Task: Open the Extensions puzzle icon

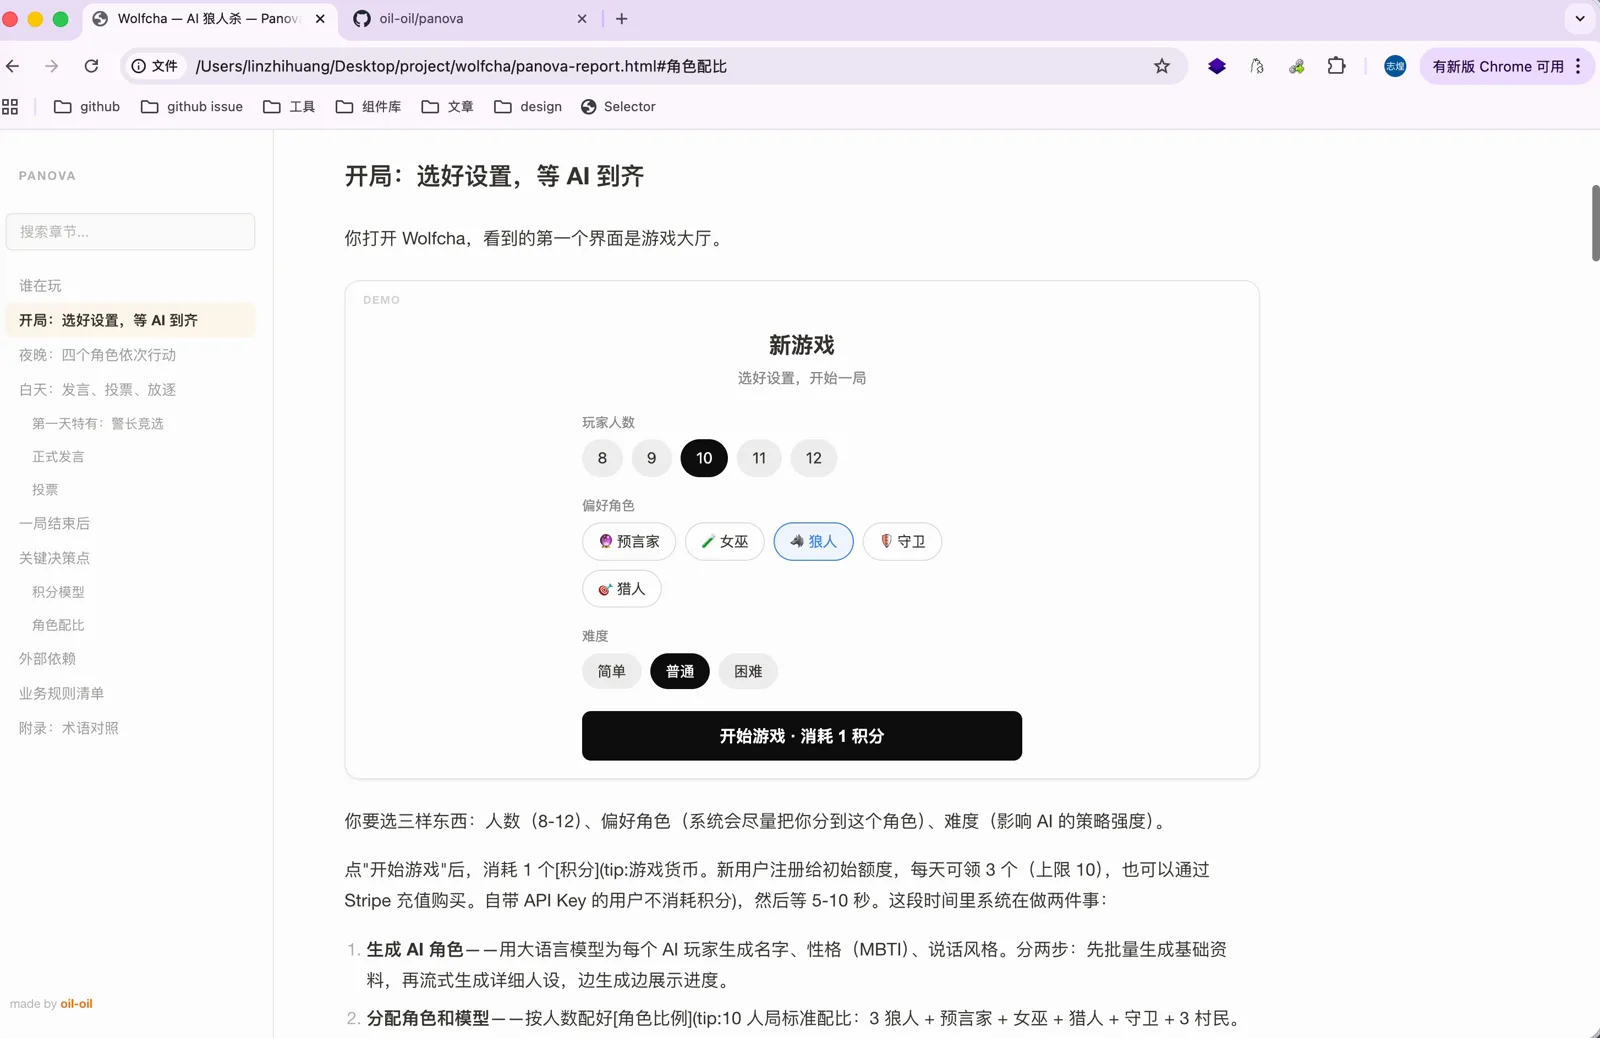Action: [1336, 66]
